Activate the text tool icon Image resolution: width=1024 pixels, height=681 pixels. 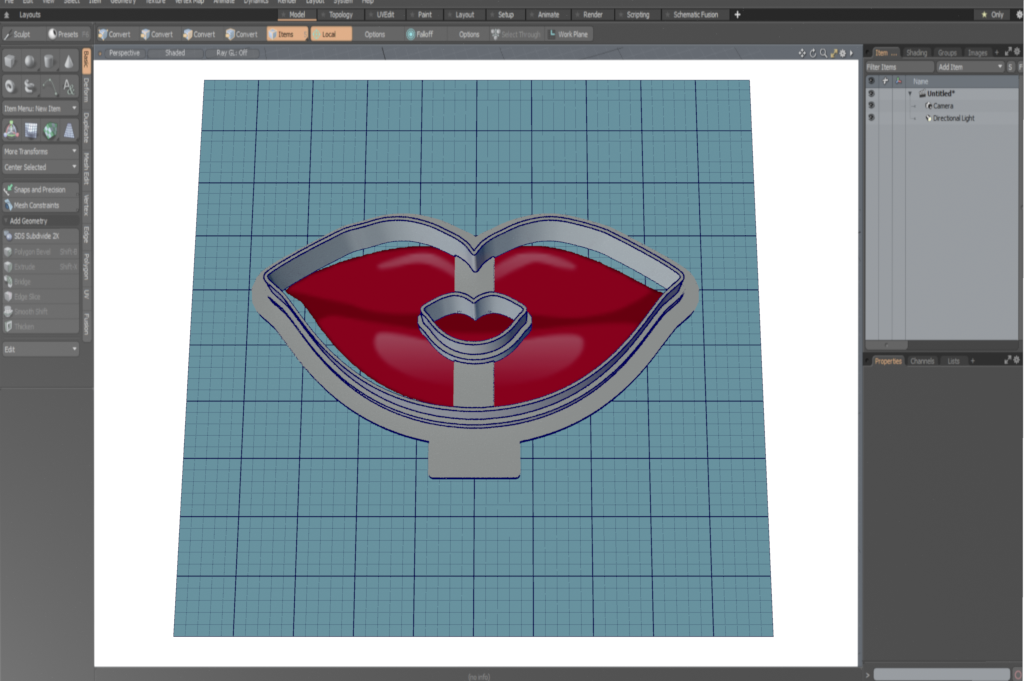coord(68,87)
